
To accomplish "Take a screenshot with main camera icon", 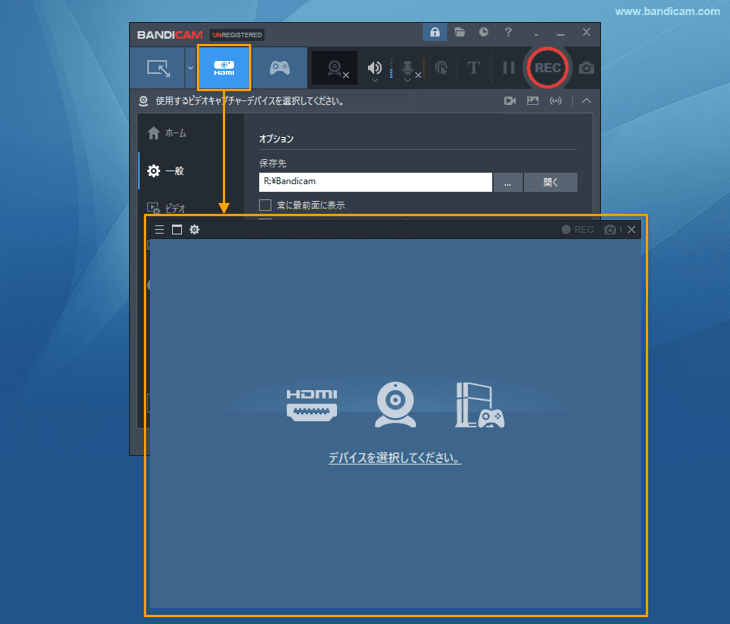I will (586, 68).
